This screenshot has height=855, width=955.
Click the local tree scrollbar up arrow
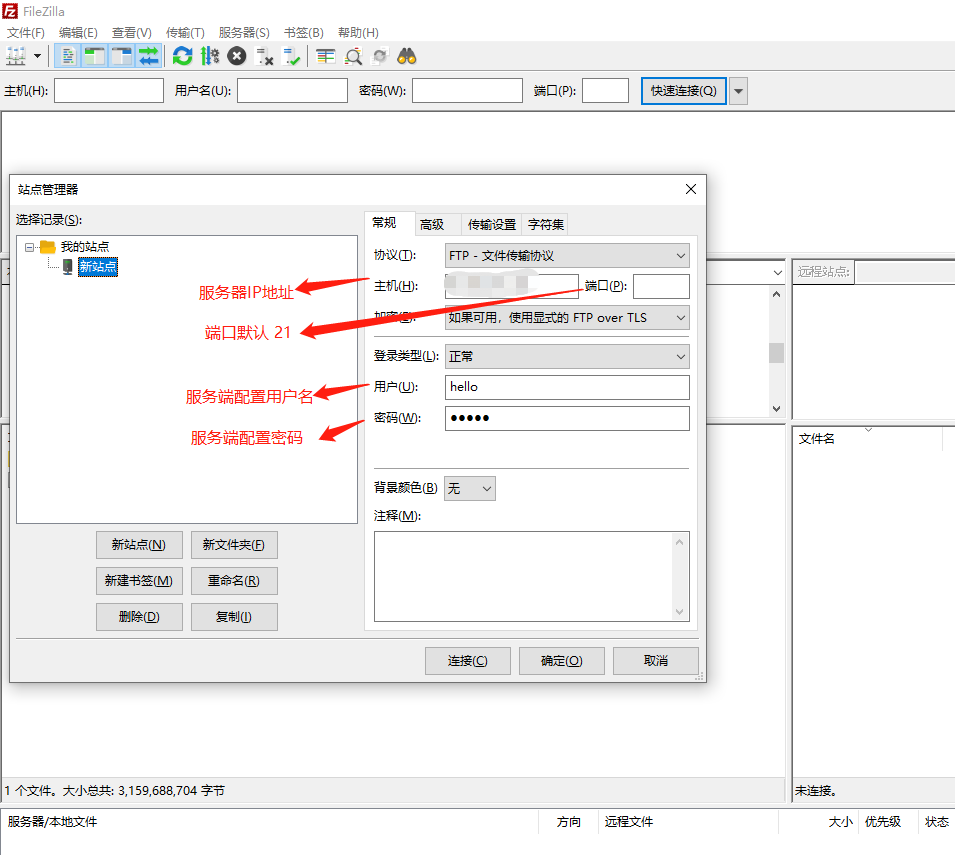(776, 294)
